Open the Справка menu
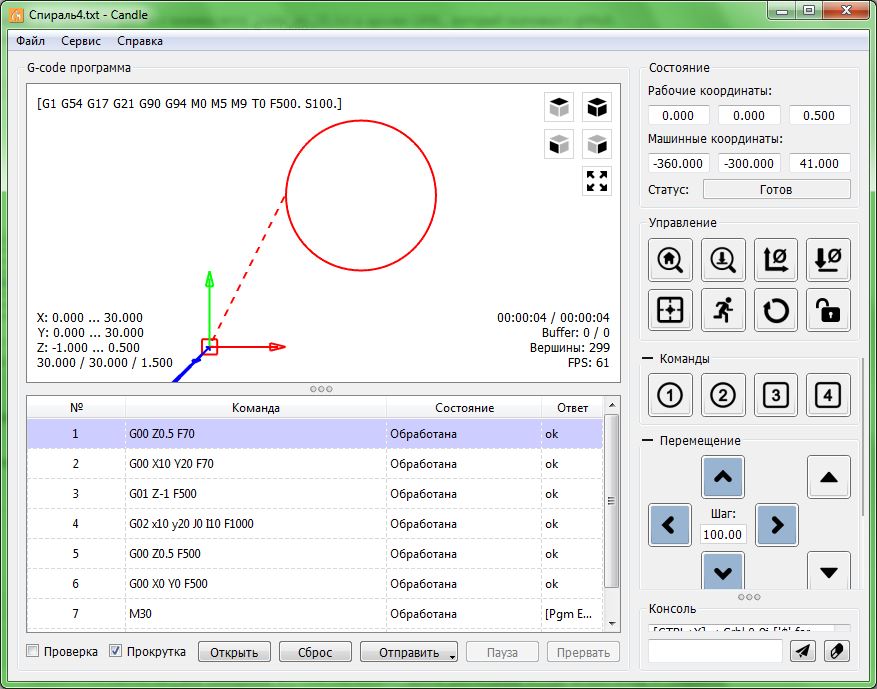The height and width of the screenshot is (689, 877). click(x=140, y=41)
